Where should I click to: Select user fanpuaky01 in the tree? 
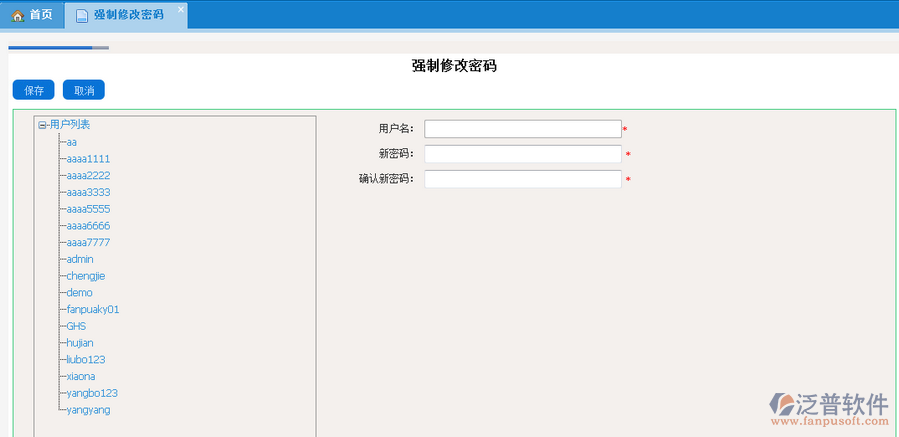[92, 310]
